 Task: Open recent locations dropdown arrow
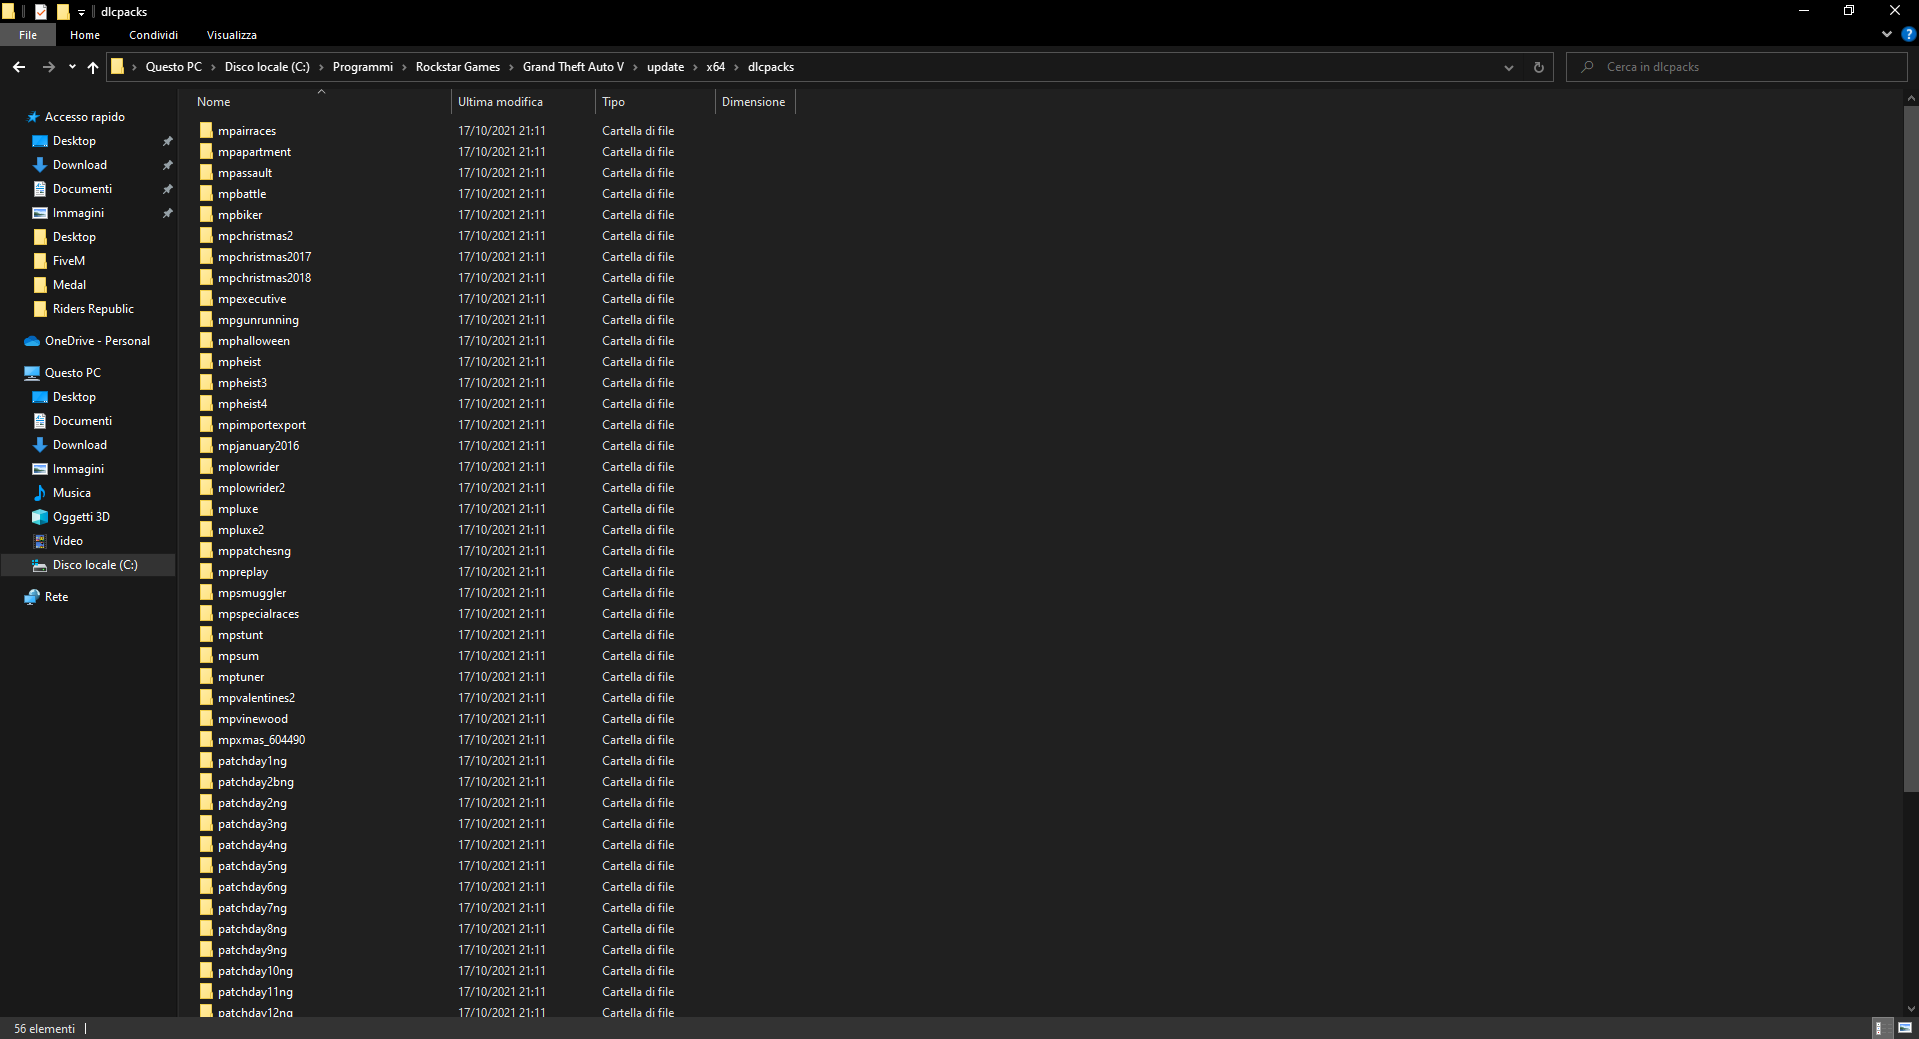click(x=72, y=67)
